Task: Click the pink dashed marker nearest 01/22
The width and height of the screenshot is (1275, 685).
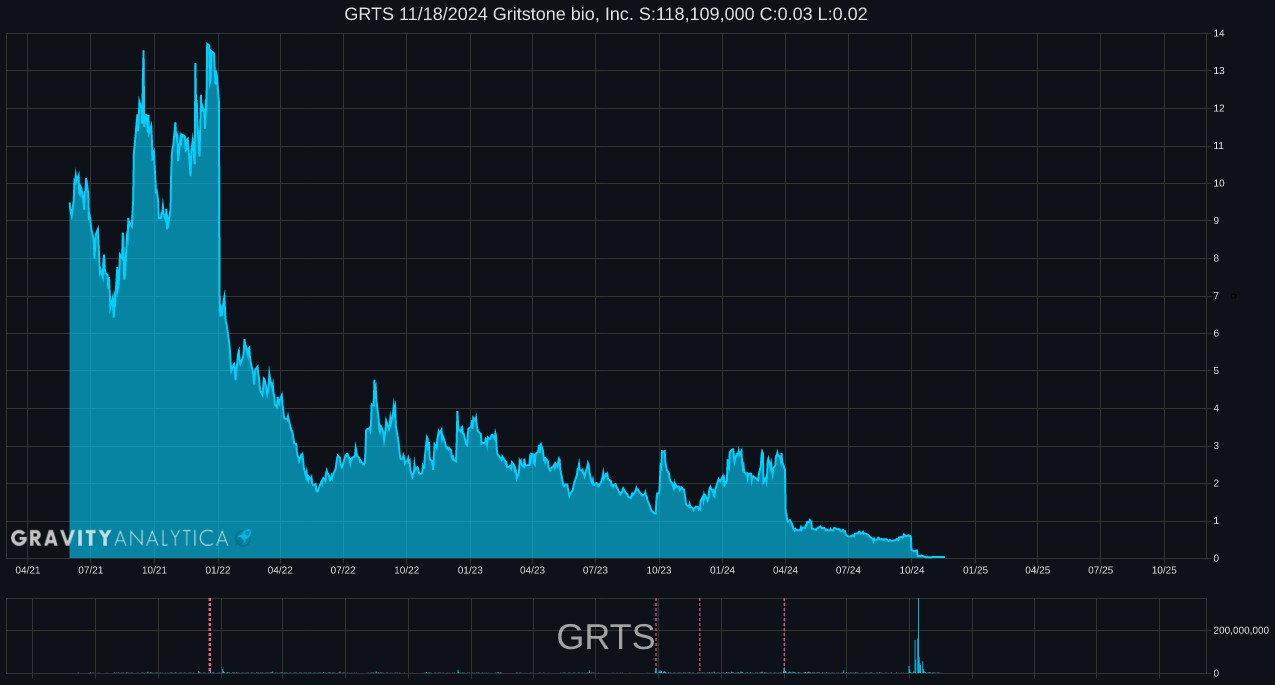Action: point(210,635)
